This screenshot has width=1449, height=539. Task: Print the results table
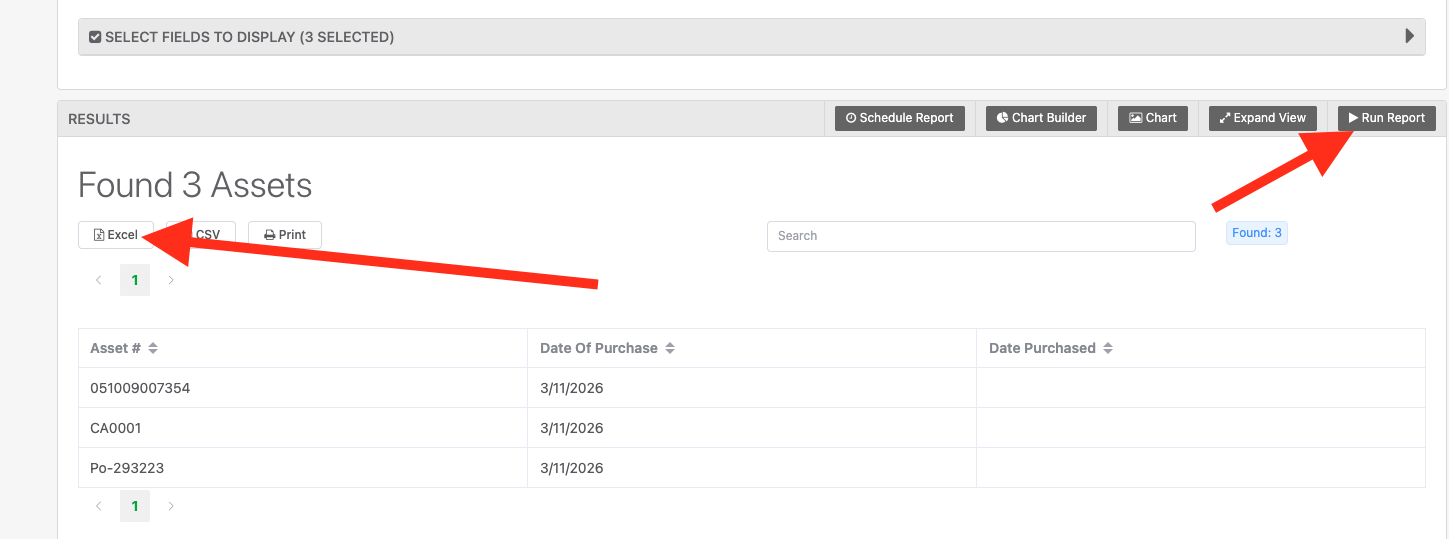(285, 235)
